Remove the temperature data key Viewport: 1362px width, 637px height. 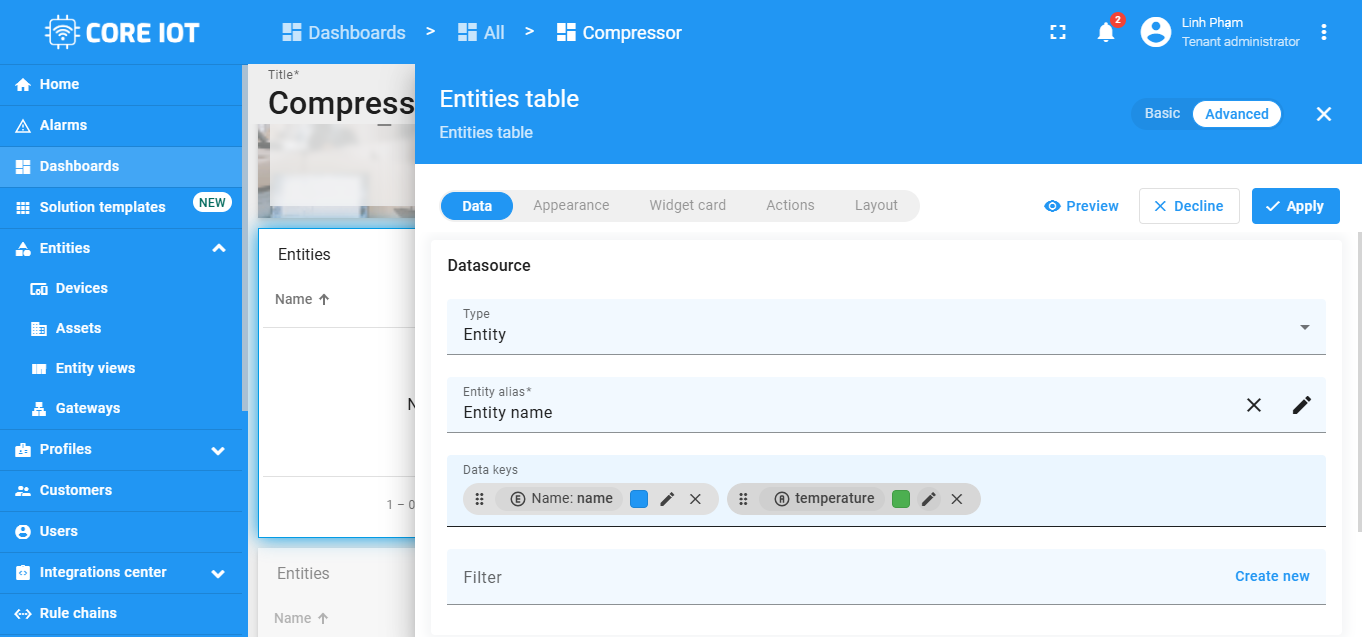[957, 499]
